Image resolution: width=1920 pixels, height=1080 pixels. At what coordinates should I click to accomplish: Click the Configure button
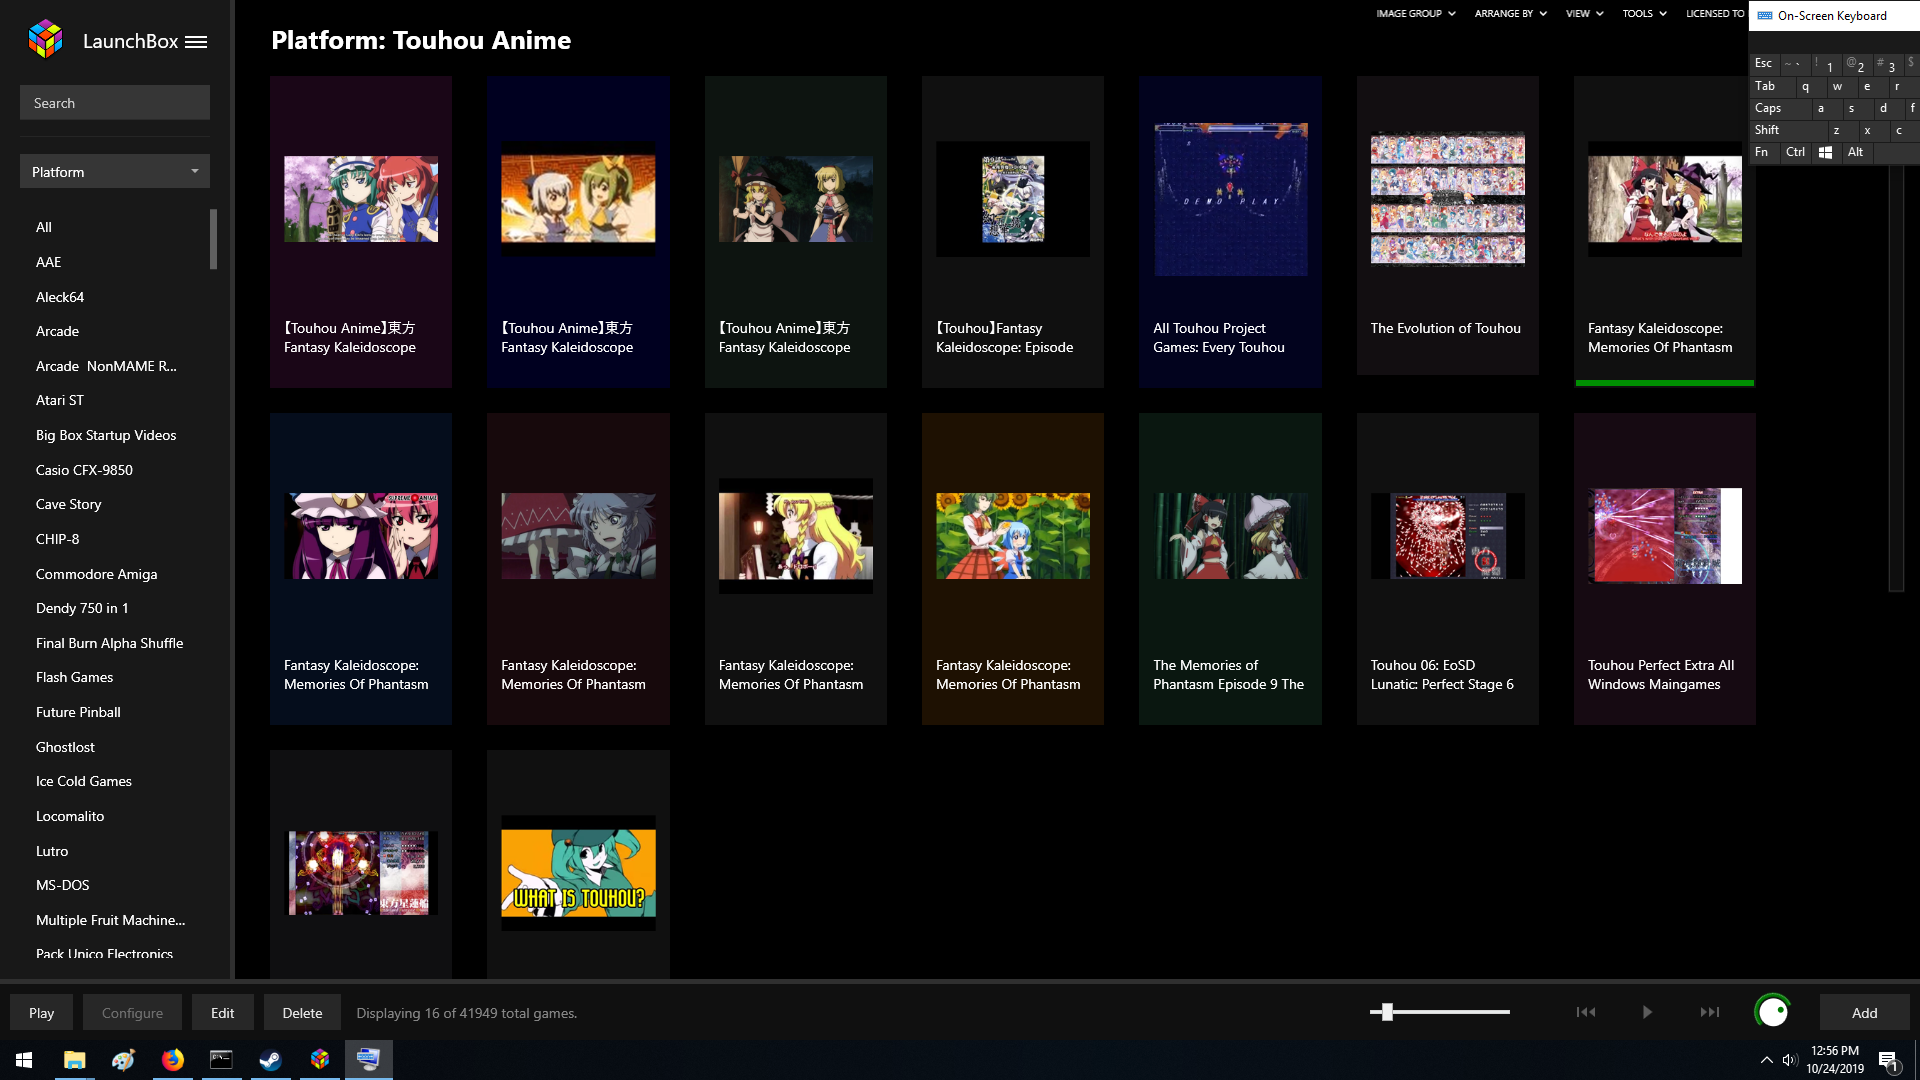pos(132,1013)
